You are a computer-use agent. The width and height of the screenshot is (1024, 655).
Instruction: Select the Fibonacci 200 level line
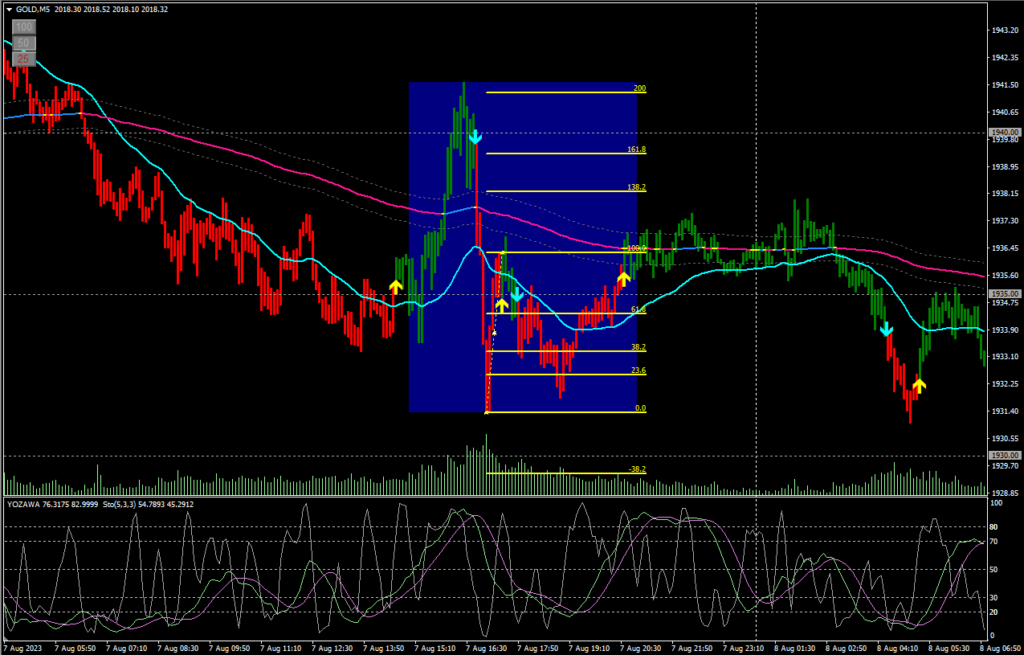point(560,93)
